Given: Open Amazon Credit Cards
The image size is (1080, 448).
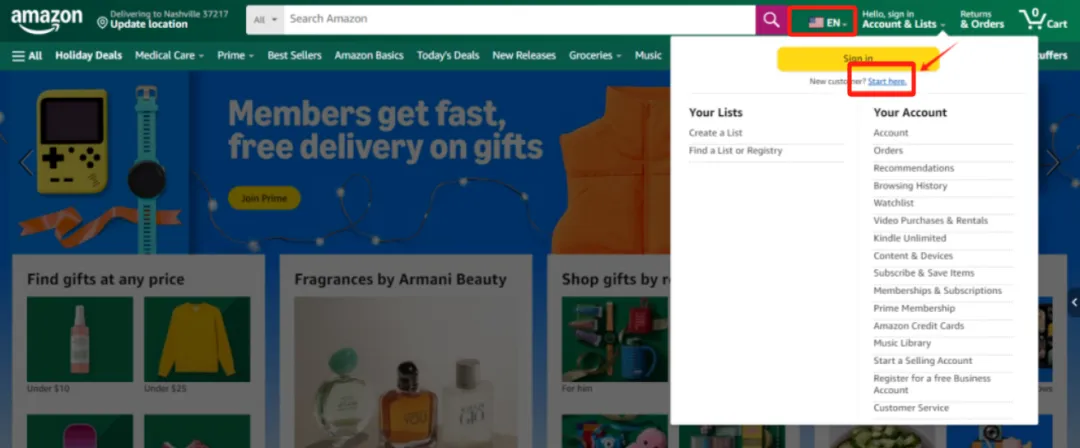Looking at the screenshot, I should point(919,326).
